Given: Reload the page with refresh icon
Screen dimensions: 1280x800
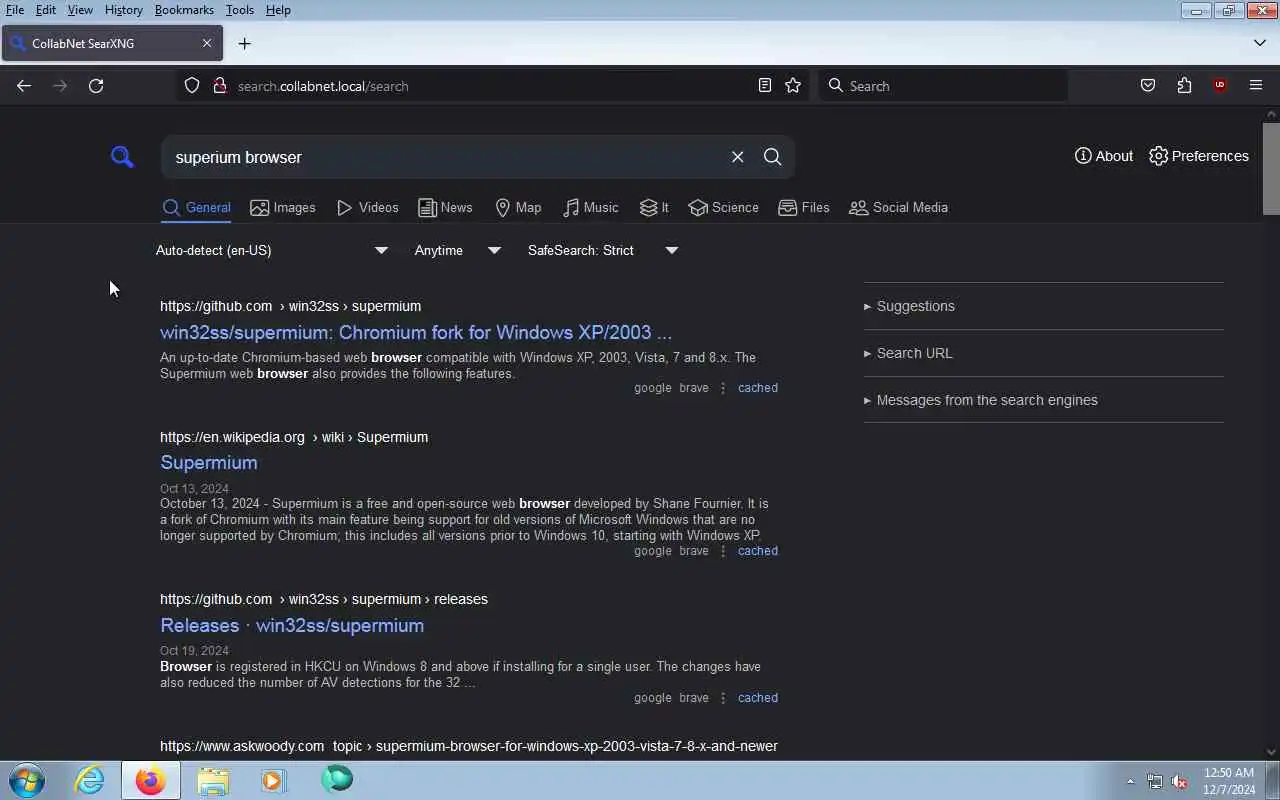Looking at the screenshot, I should (x=96, y=86).
